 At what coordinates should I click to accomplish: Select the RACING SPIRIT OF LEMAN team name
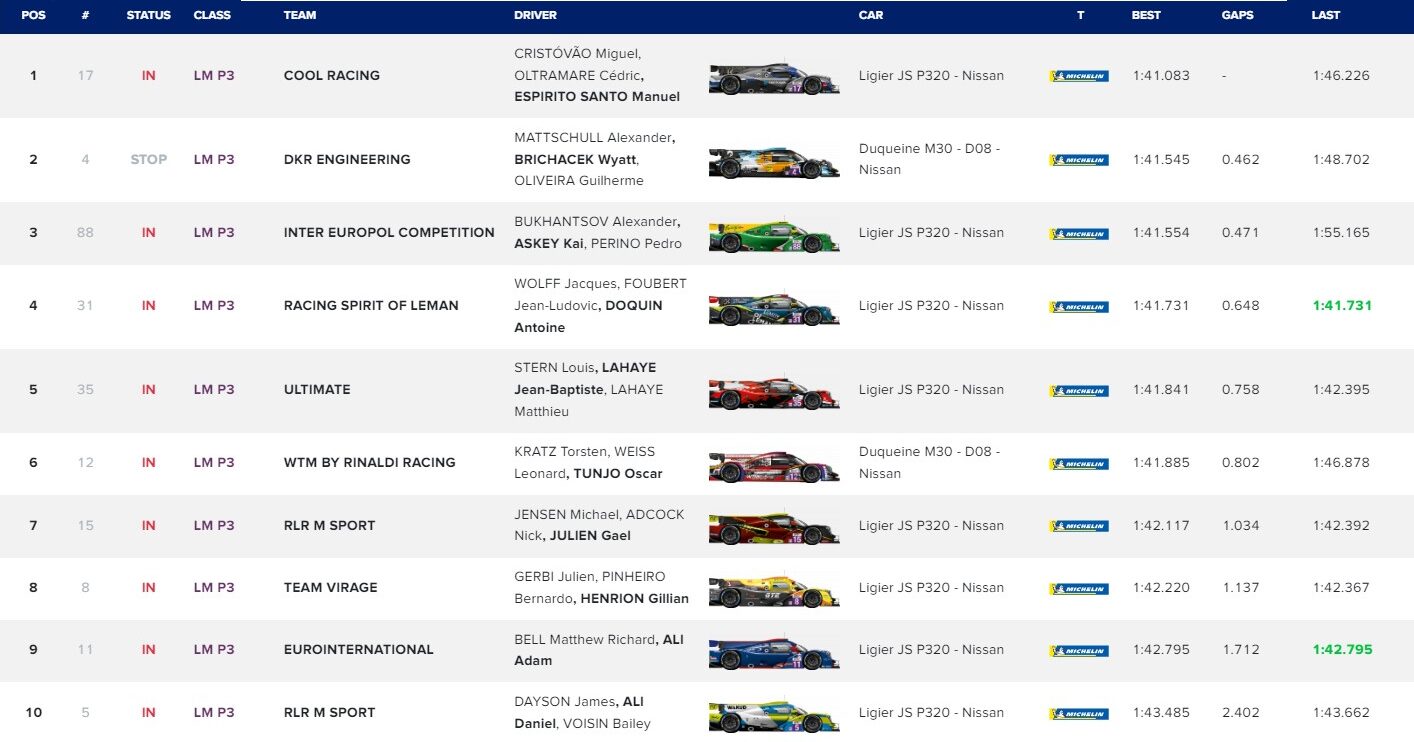click(x=371, y=305)
